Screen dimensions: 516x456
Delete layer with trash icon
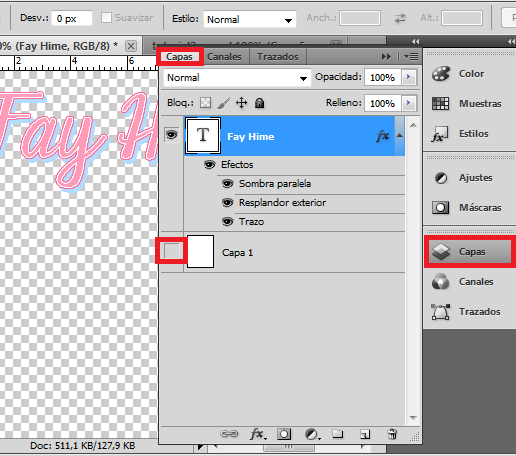pyautogui.click(x=392, y=434)
